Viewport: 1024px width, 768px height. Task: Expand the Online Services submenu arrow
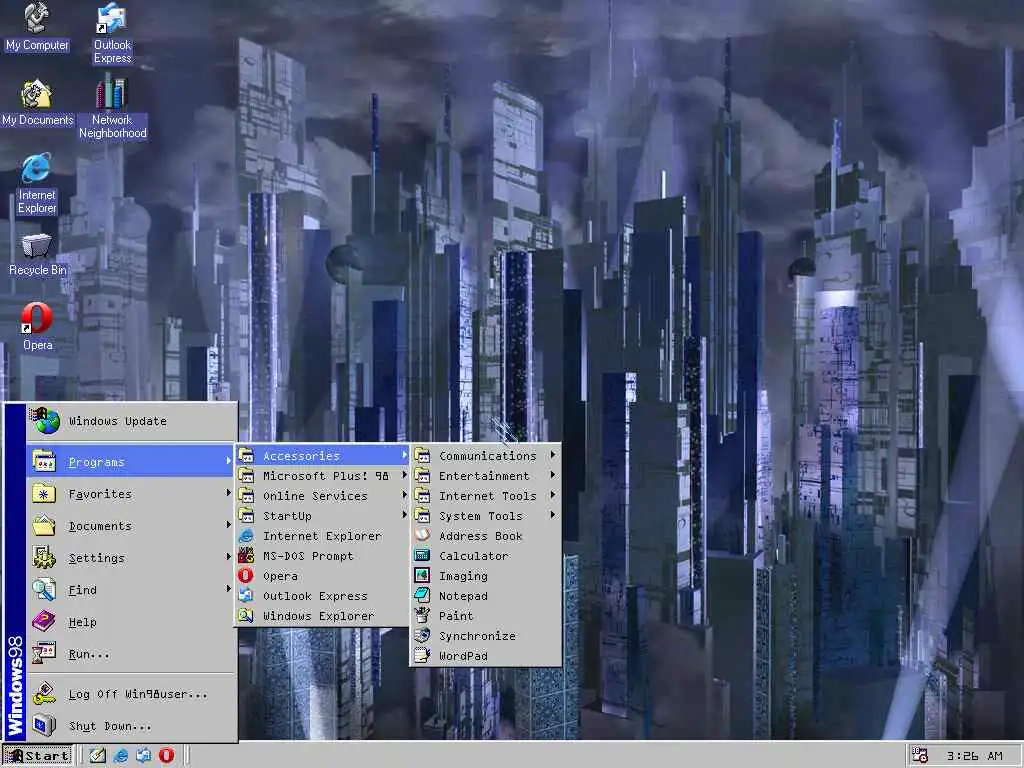[404, 496]
